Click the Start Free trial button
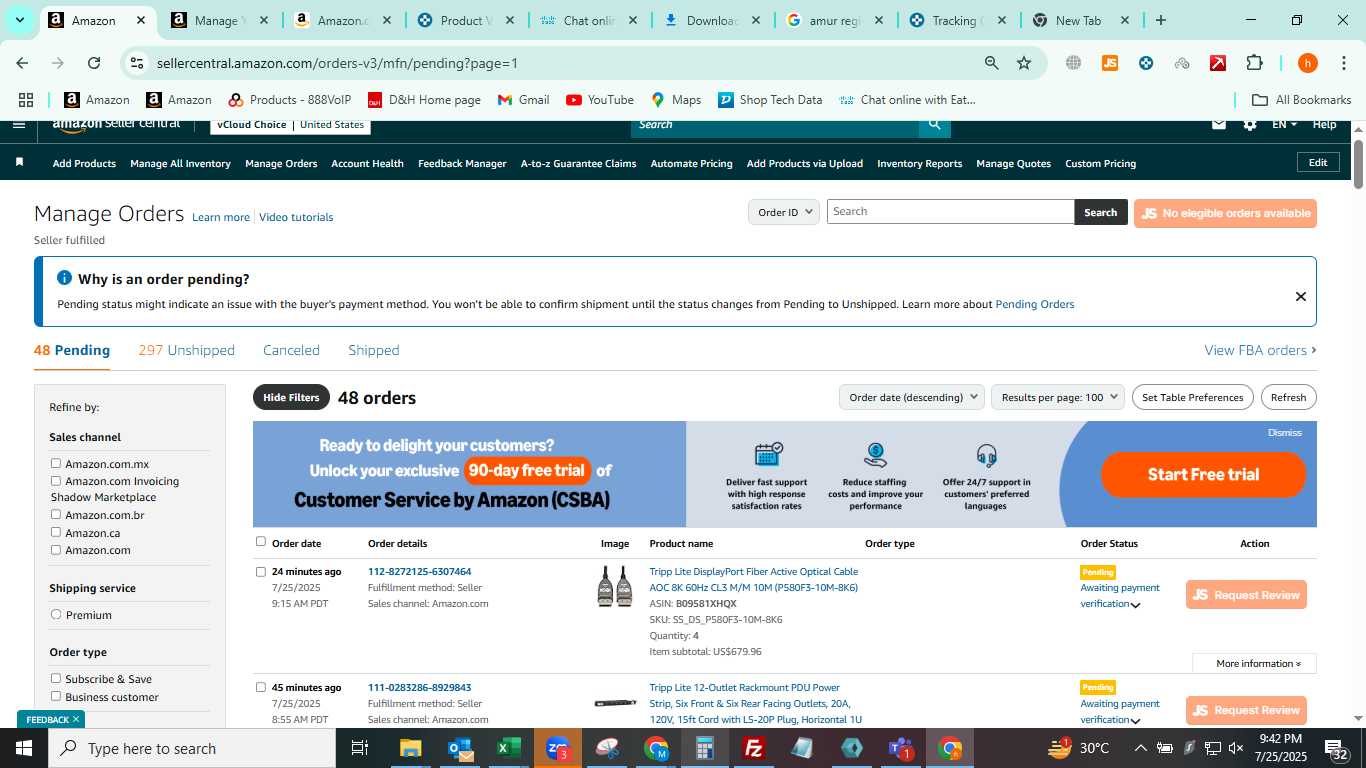 (1203, 474)
